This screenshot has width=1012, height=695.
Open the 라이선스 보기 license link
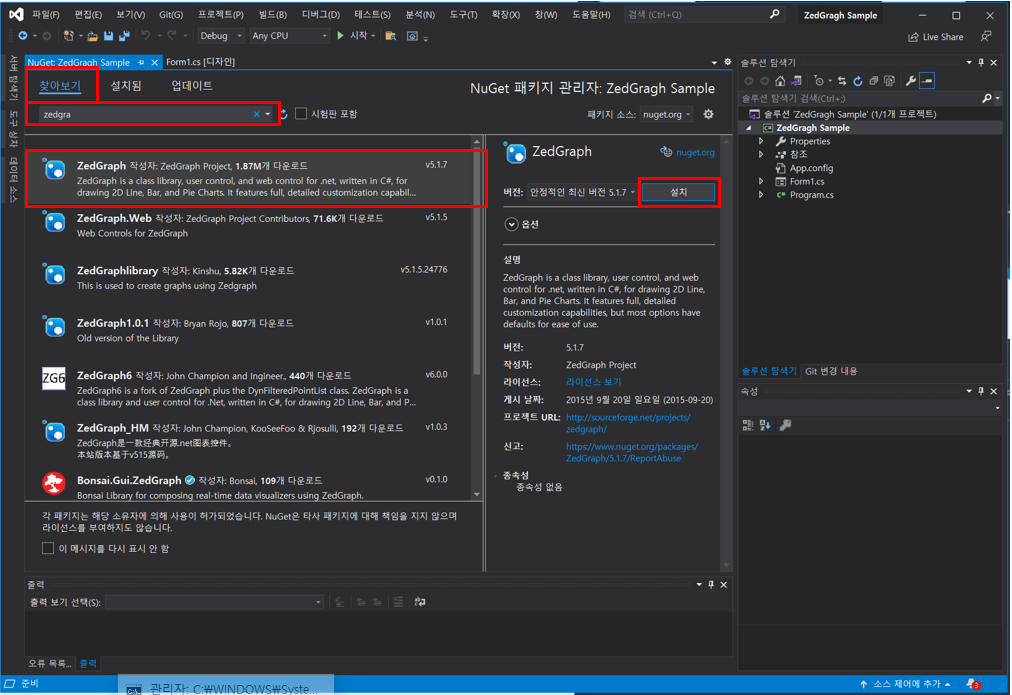pos(593,382)
